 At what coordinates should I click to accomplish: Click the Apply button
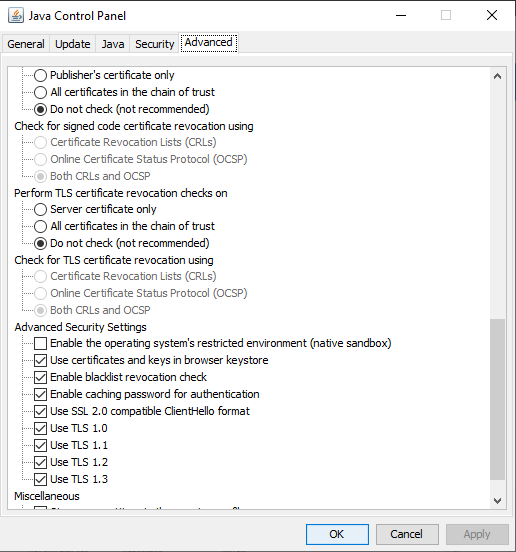(477, 534)
